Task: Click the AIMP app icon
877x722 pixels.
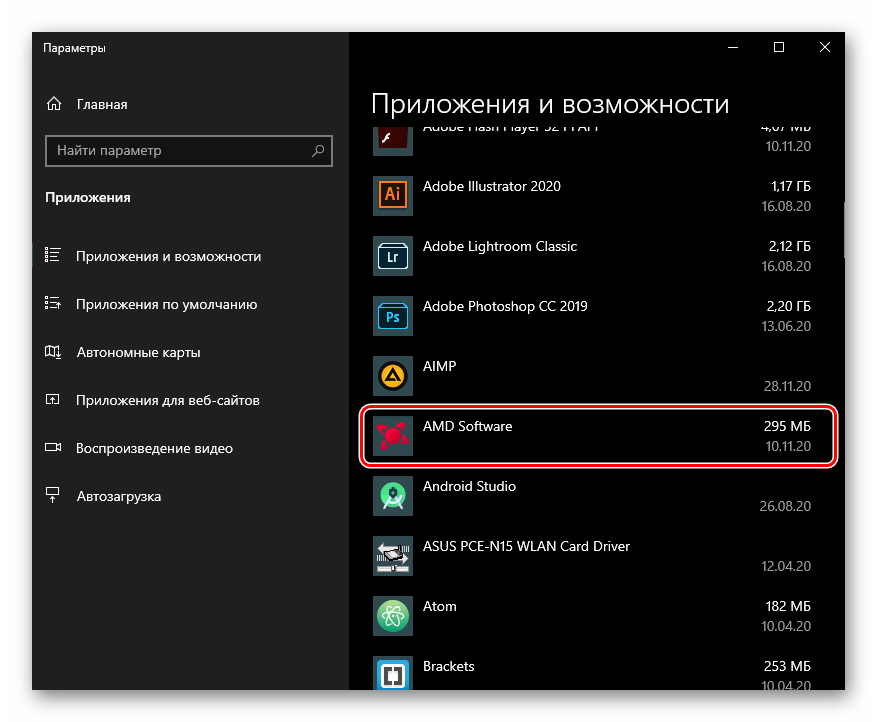Action: click(x=393, y=376)
